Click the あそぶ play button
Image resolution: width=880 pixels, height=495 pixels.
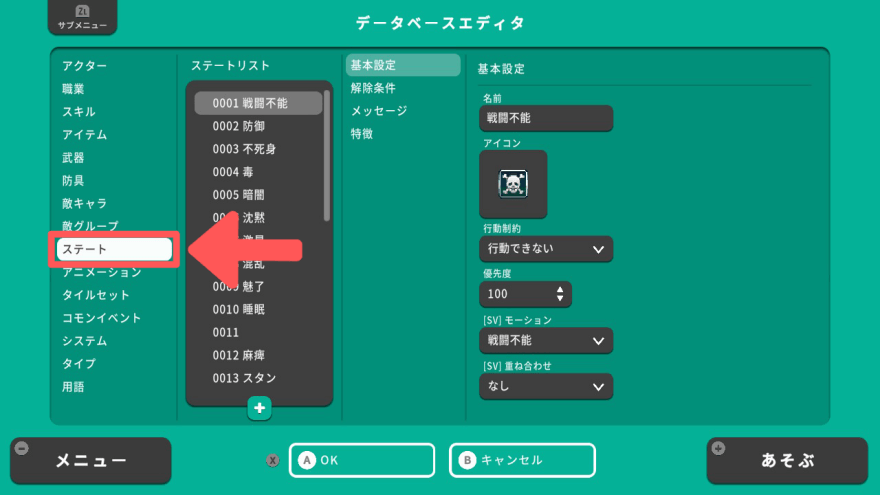click(787, 461)
